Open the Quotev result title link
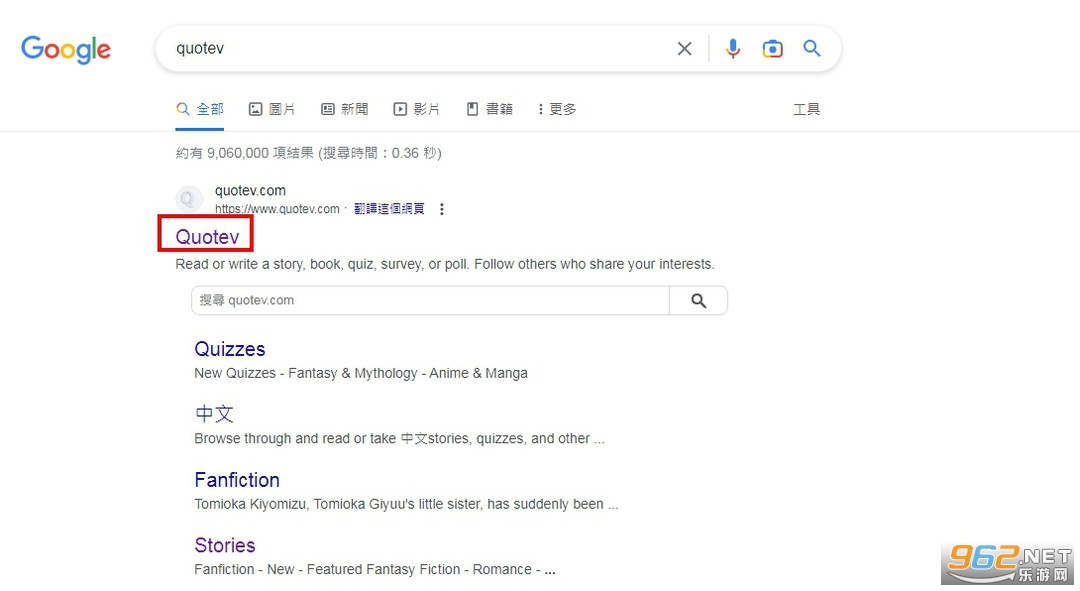The height and width of the screenshot is (591, 1080). coord(207,236)
